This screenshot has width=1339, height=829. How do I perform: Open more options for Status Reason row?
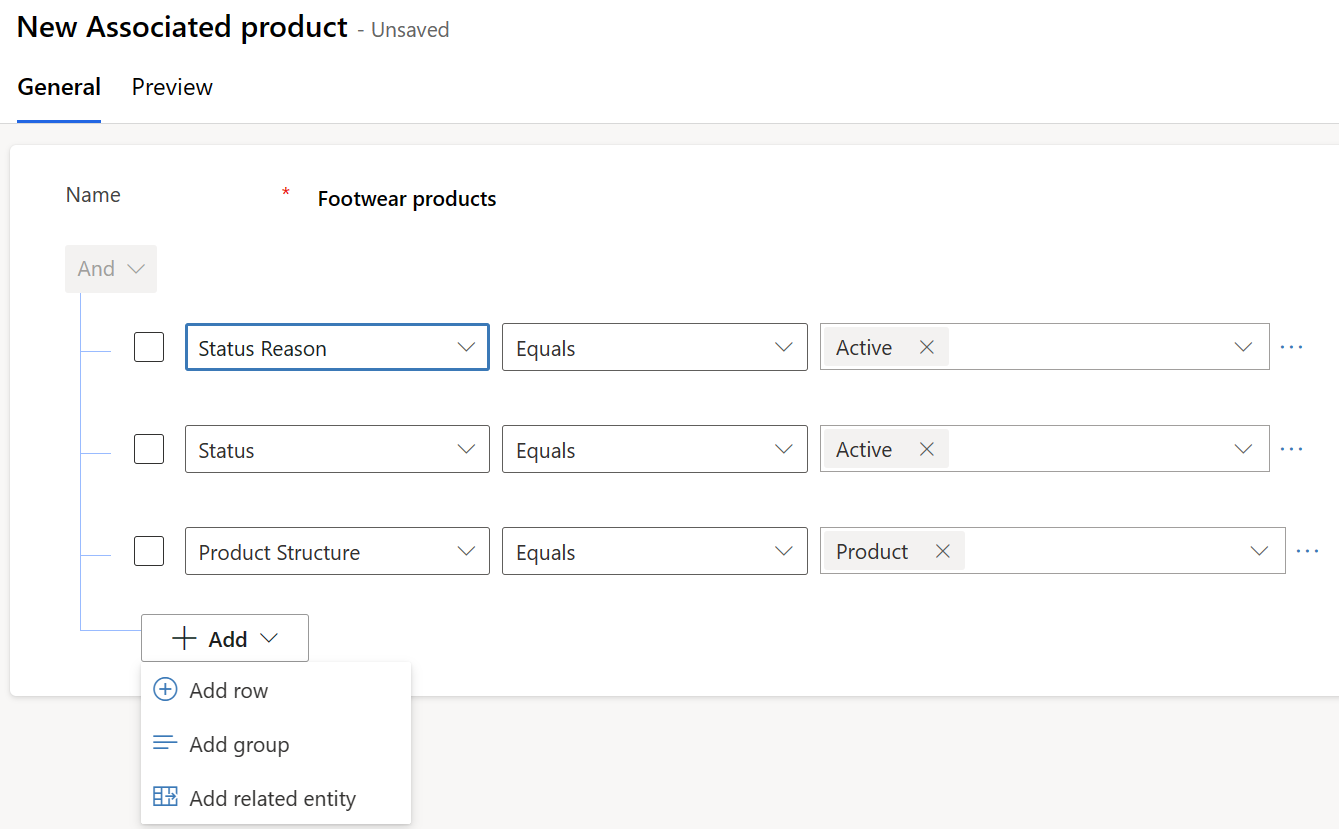(1292, 347)
